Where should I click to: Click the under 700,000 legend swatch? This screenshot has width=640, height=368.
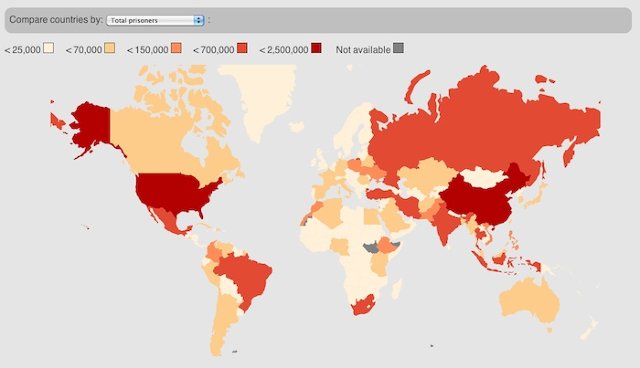(242, 48)
